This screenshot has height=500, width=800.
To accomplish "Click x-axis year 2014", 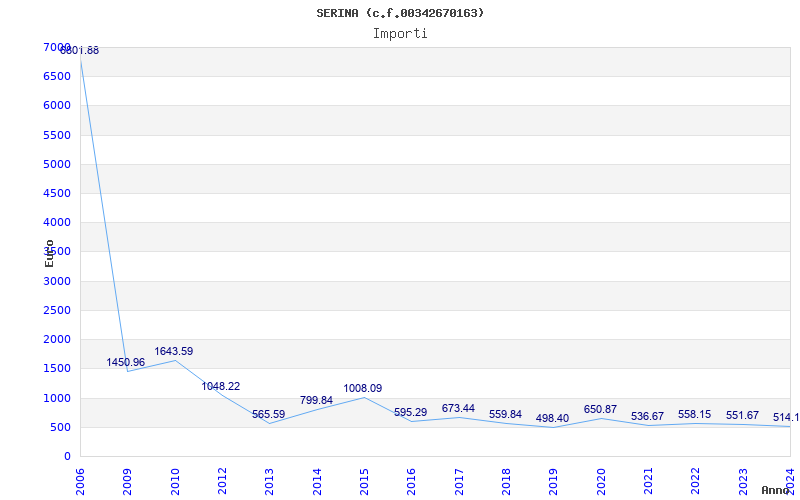I will tap(317, 481).
